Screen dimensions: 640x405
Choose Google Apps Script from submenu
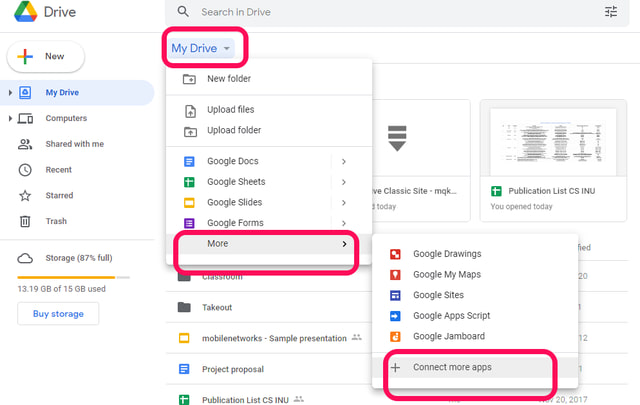point(475,316)
